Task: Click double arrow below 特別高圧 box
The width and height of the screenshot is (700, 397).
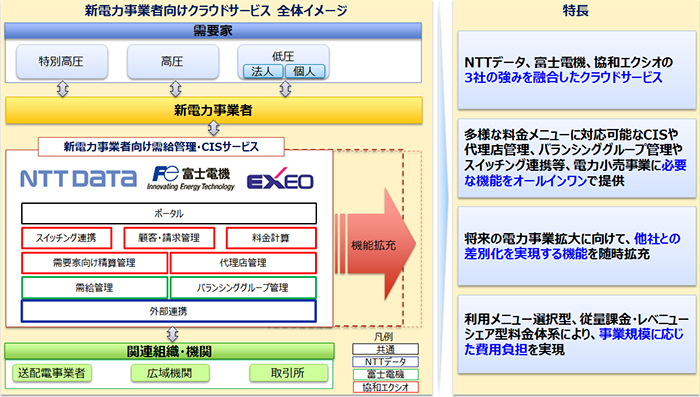Action: tap(63, 89)
